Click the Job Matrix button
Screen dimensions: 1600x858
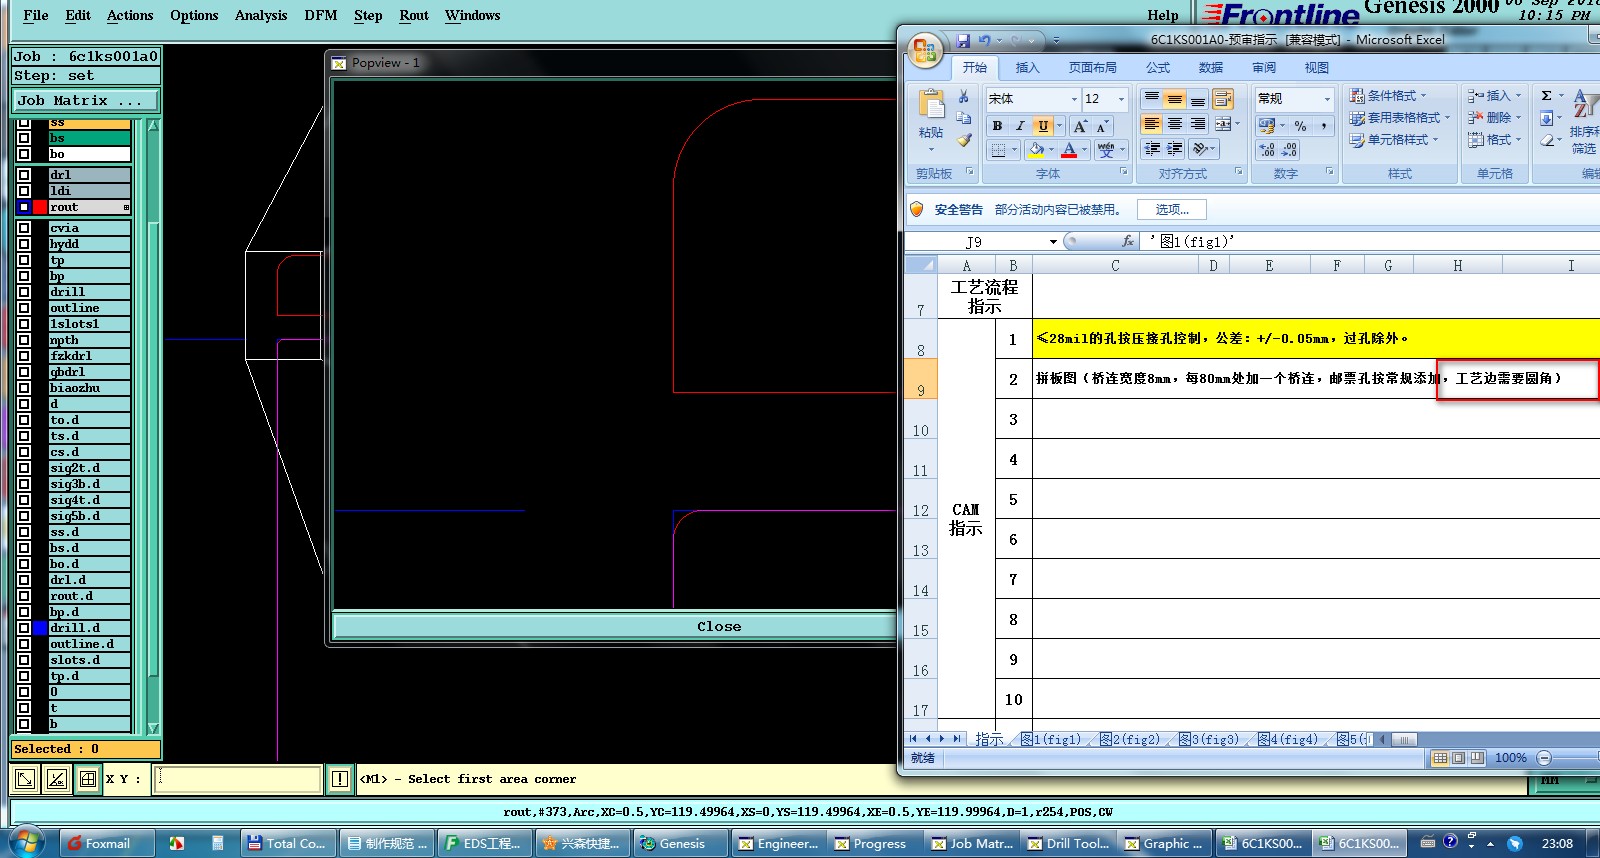85,101
